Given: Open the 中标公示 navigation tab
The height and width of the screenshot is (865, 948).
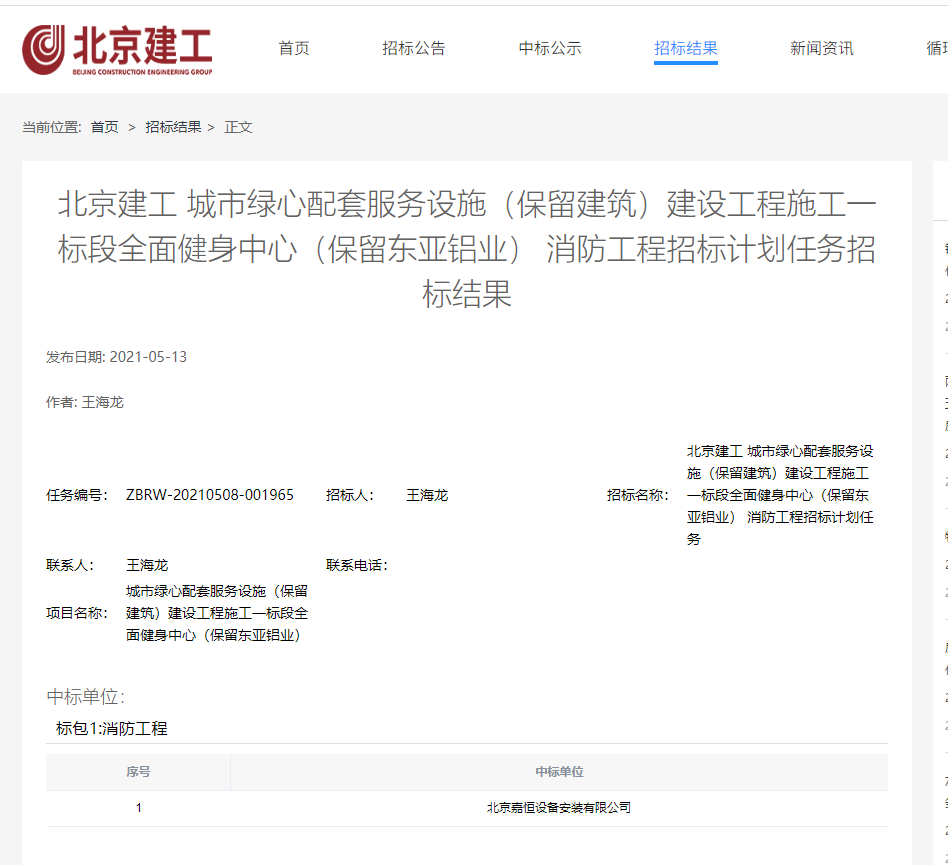Looking at the screenshot, I should pos(549,48).
